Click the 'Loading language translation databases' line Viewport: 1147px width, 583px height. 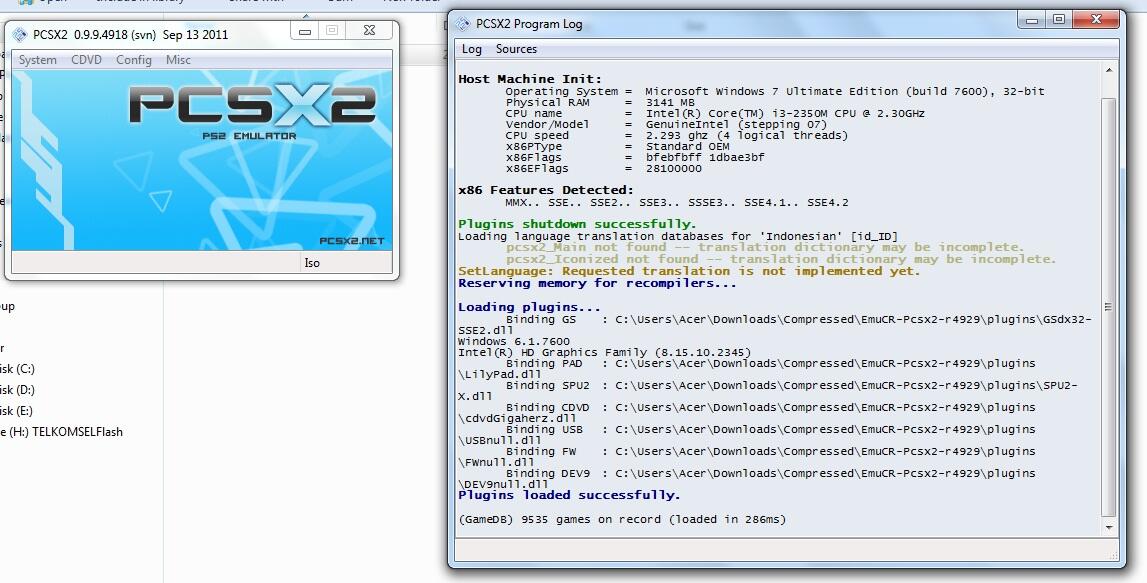(x=677, y=236)
